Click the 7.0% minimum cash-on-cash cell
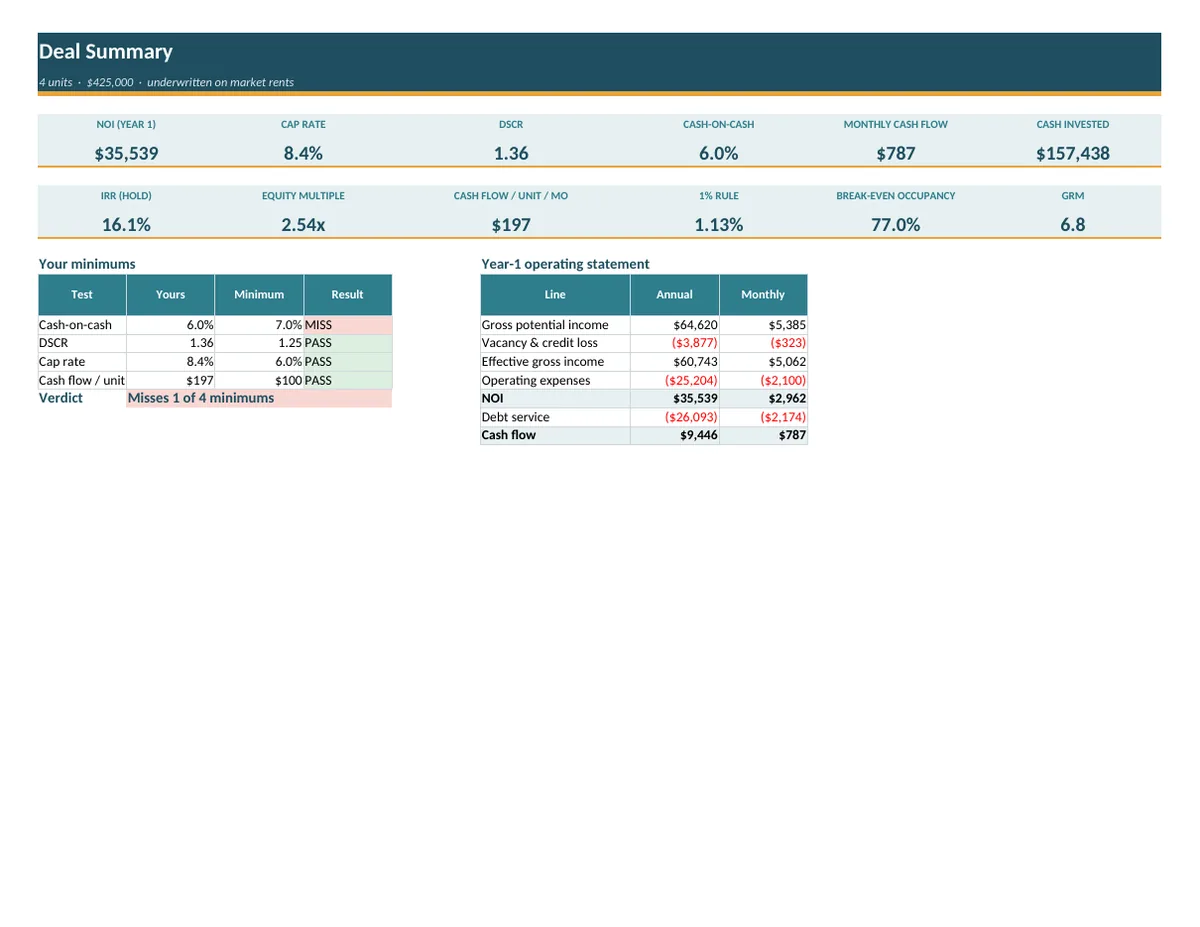This screenshot has width=1200, height=927. (259, 325)
